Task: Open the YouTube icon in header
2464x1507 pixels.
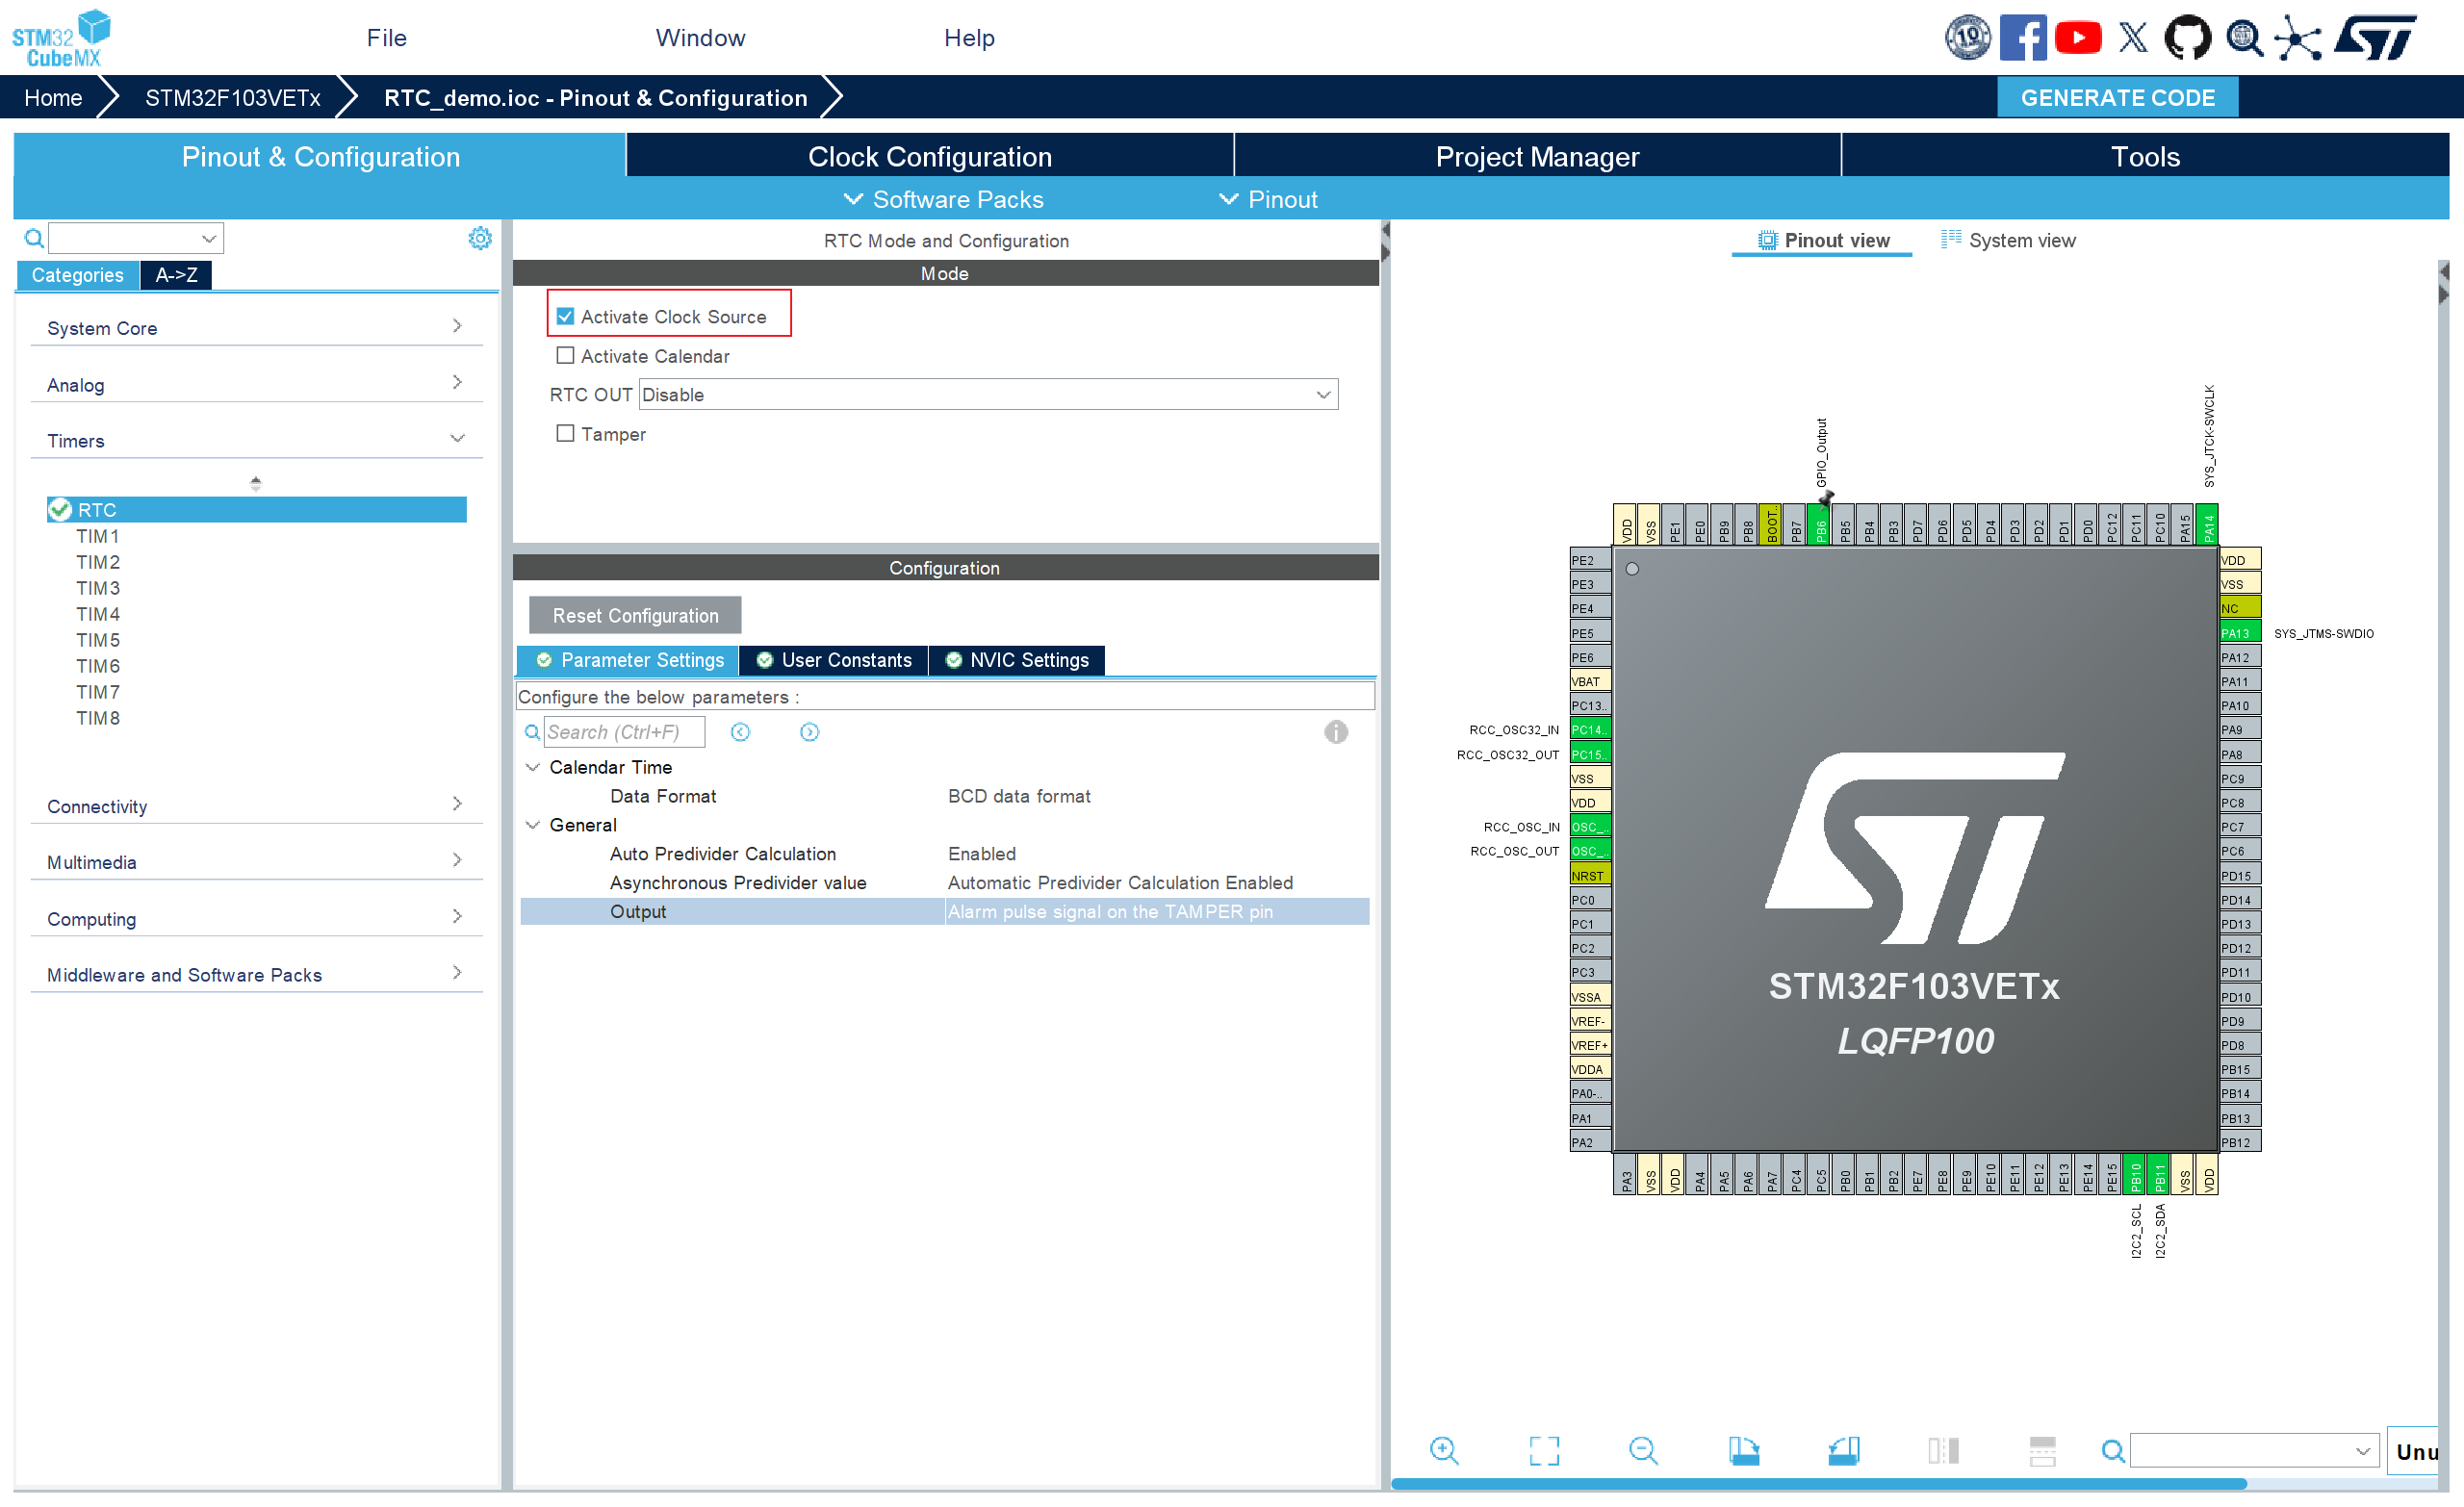Action: tap(2078, 38)
